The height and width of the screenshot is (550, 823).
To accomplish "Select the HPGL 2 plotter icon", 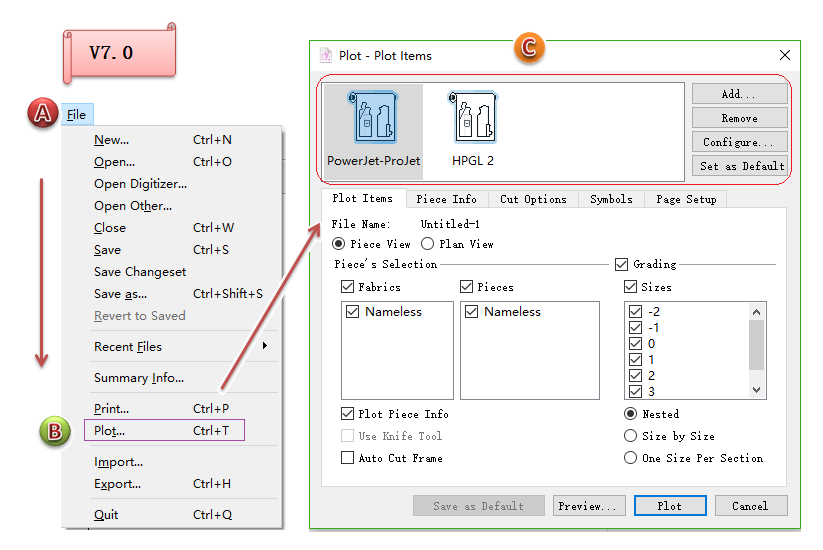I will (x=473, y=118).
